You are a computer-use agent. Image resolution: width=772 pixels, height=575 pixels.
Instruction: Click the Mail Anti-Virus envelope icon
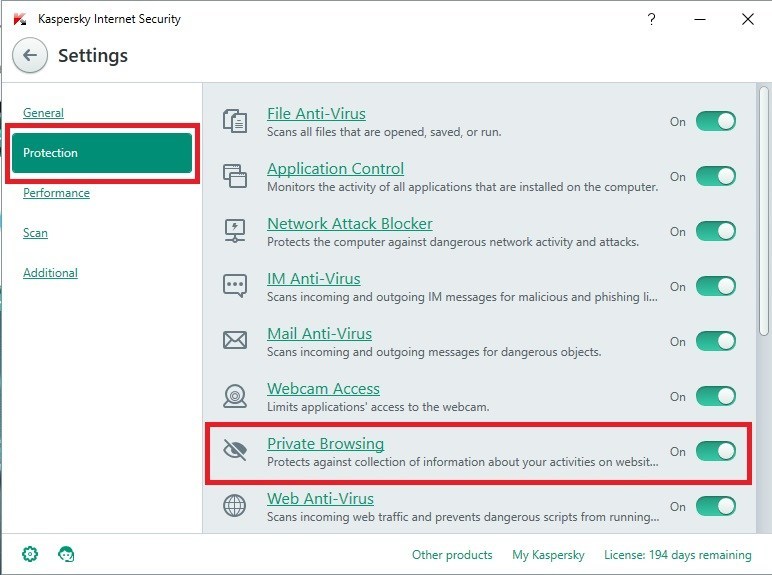[x=235, y=341]
